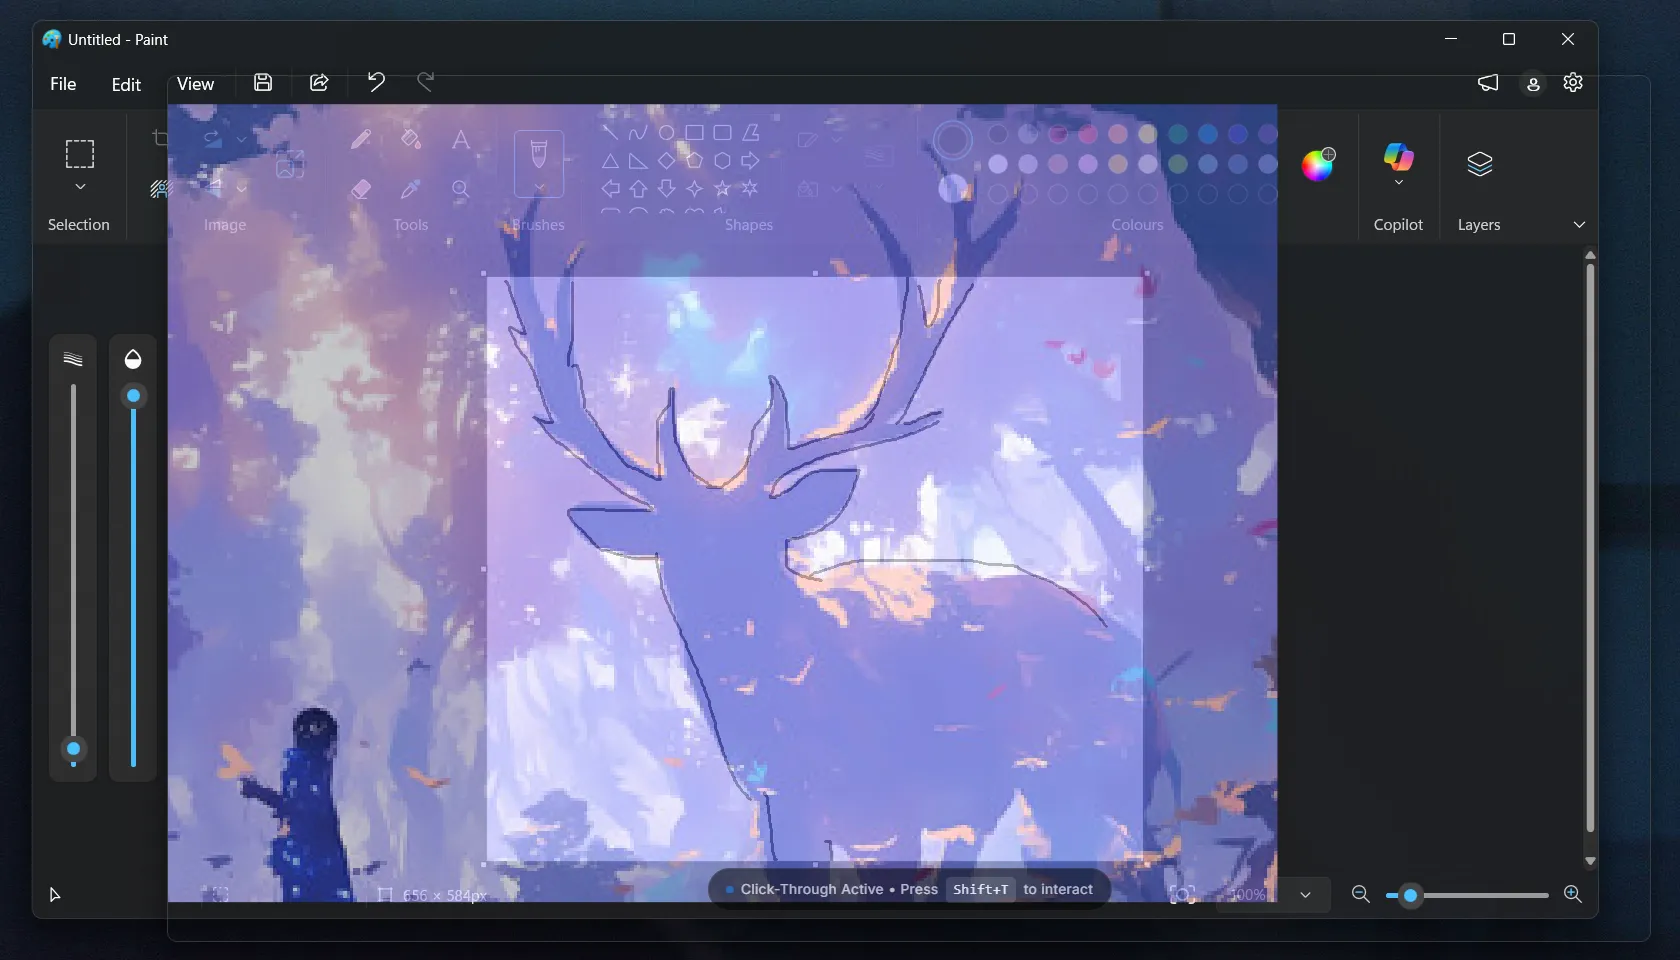1680x960 pixels.
Task: Click the scrollbar up arrow
Action: 1590,255
